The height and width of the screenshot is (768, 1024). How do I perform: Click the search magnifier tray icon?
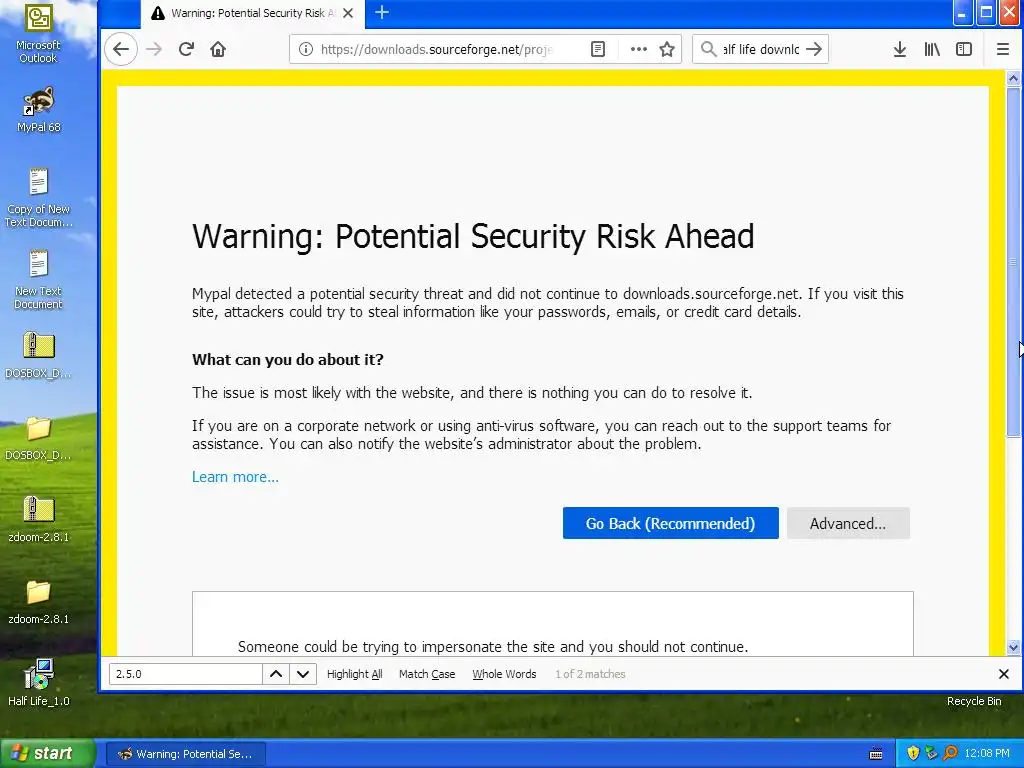[x=950, y=753]
